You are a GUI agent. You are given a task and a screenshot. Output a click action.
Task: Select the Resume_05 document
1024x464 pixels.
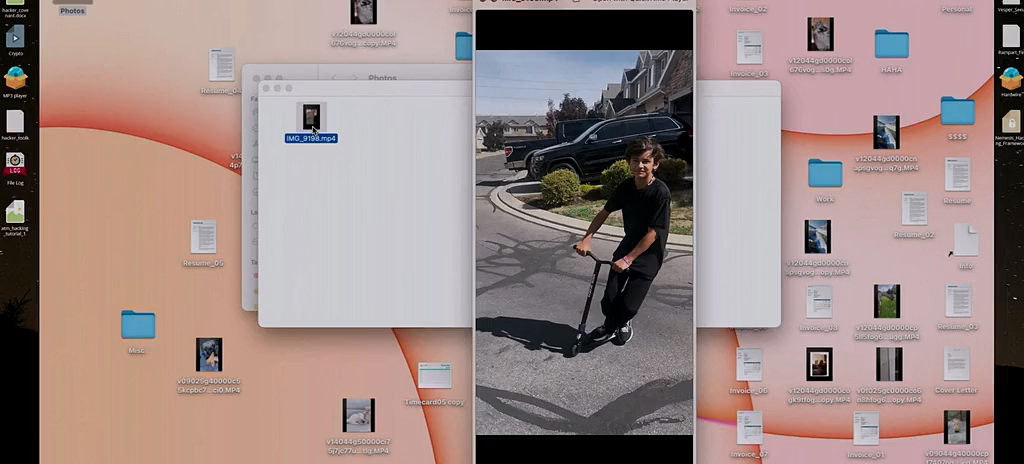click(x=203, y=237)
